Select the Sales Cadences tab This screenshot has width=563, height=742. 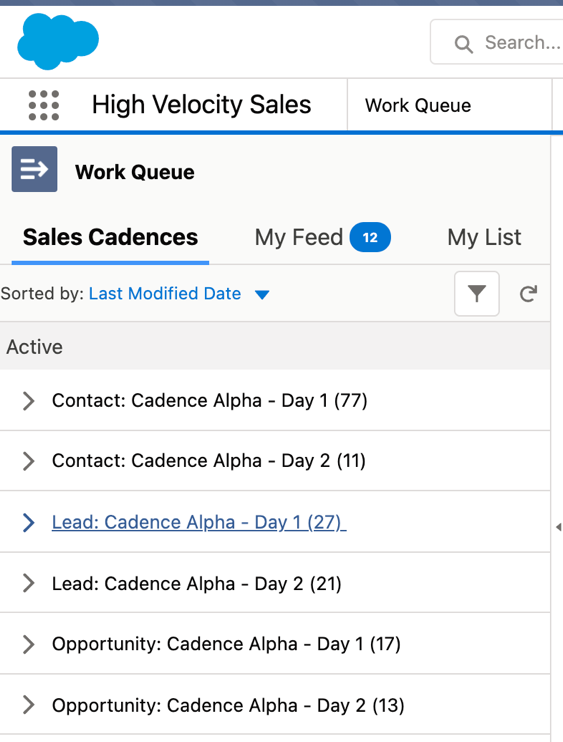click(110, 237)
